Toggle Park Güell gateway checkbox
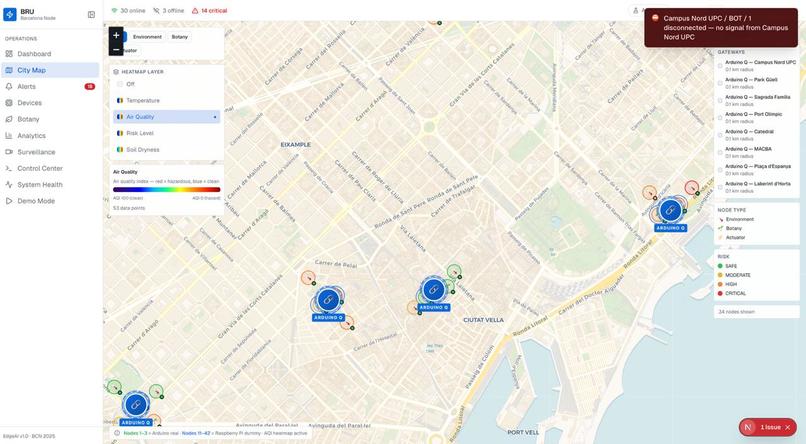This screenshot has height=444, width=806. pos(720,83)
